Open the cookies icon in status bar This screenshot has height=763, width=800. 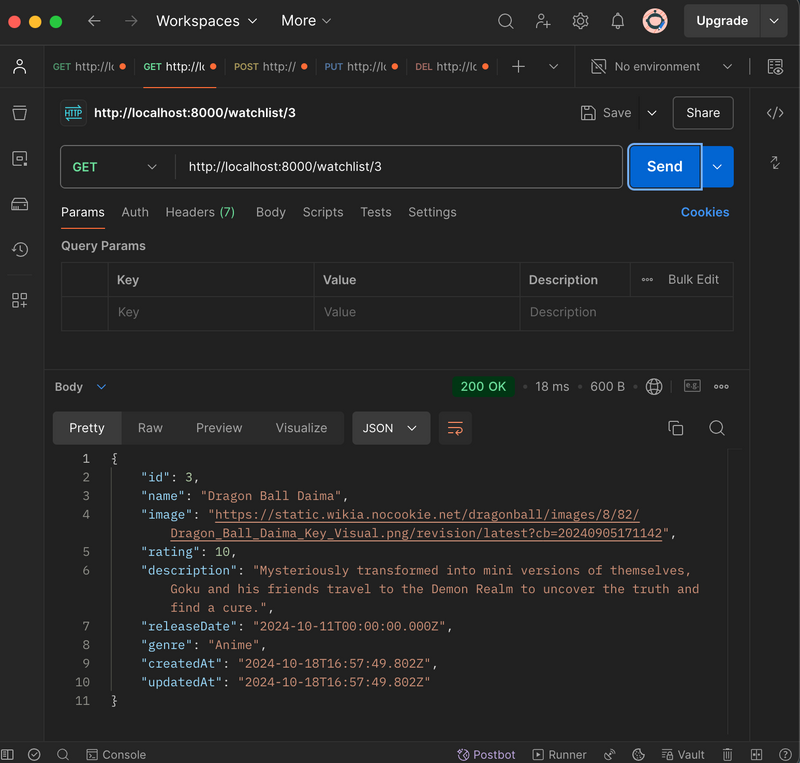[638, 754]
